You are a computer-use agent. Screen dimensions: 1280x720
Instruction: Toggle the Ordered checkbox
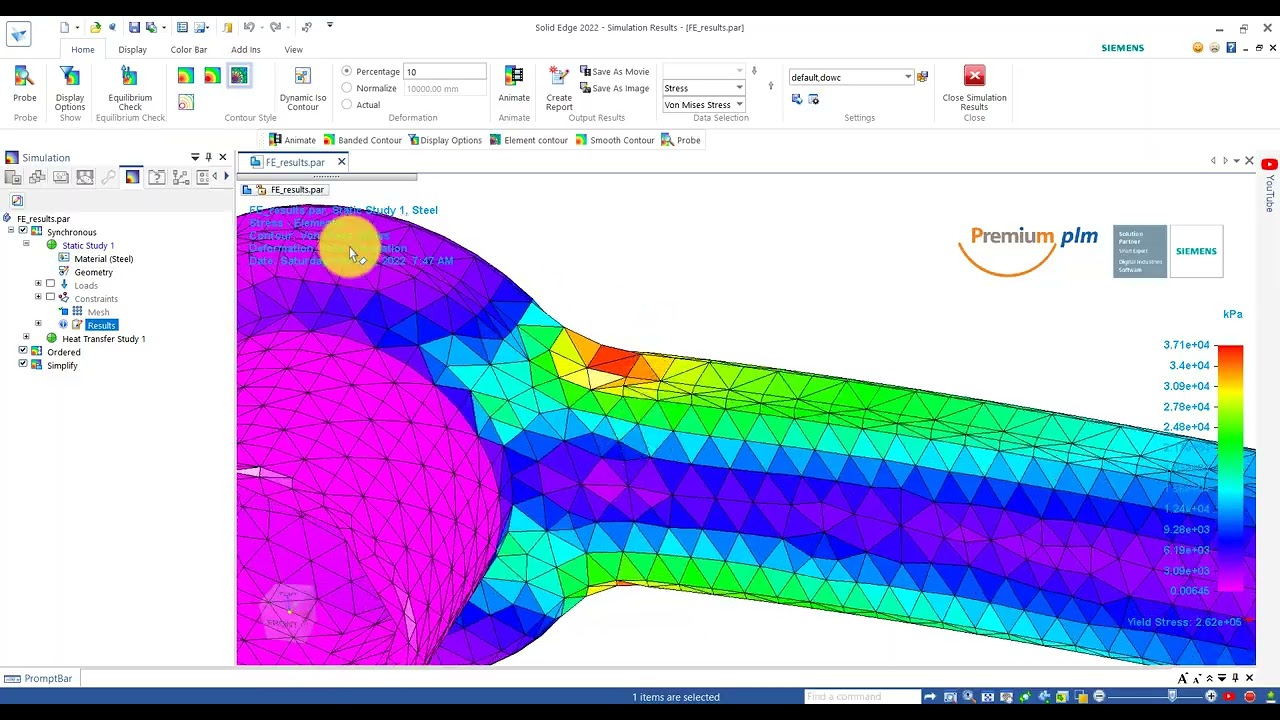[23, 351]
